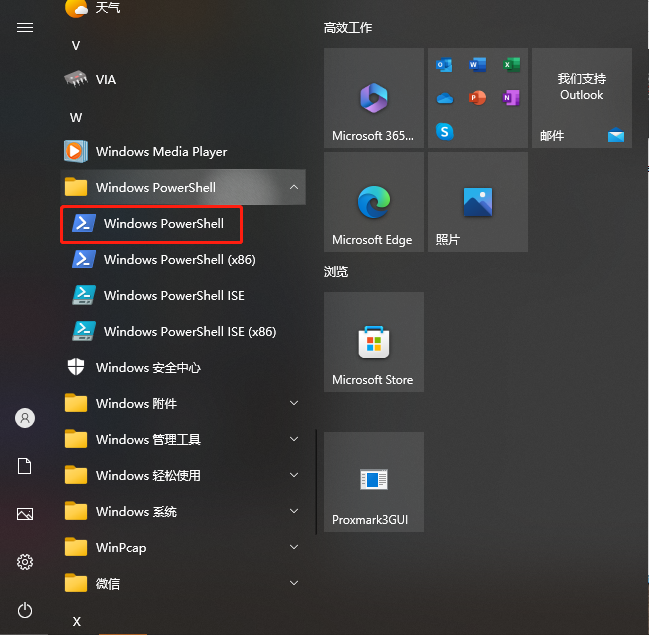This screenshot has width=649, height=635.
Task: Click the Power button icon
Action: 25,610
